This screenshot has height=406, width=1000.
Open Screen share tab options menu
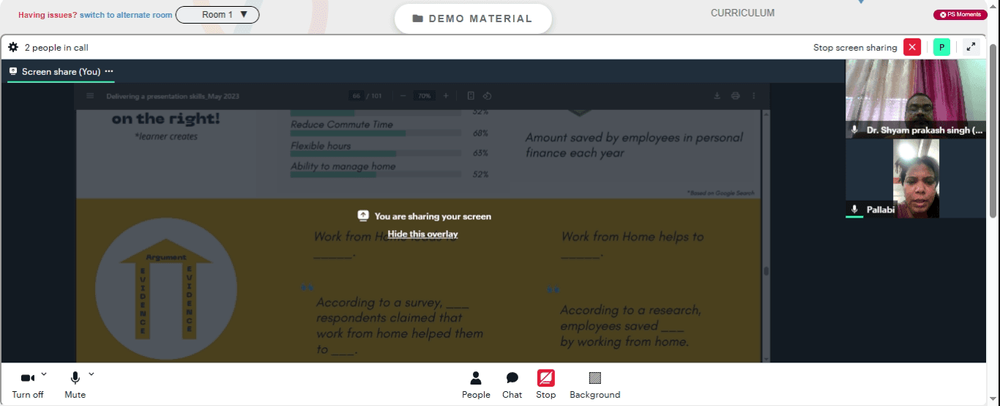pyautogui.click(x=109, y=71)
